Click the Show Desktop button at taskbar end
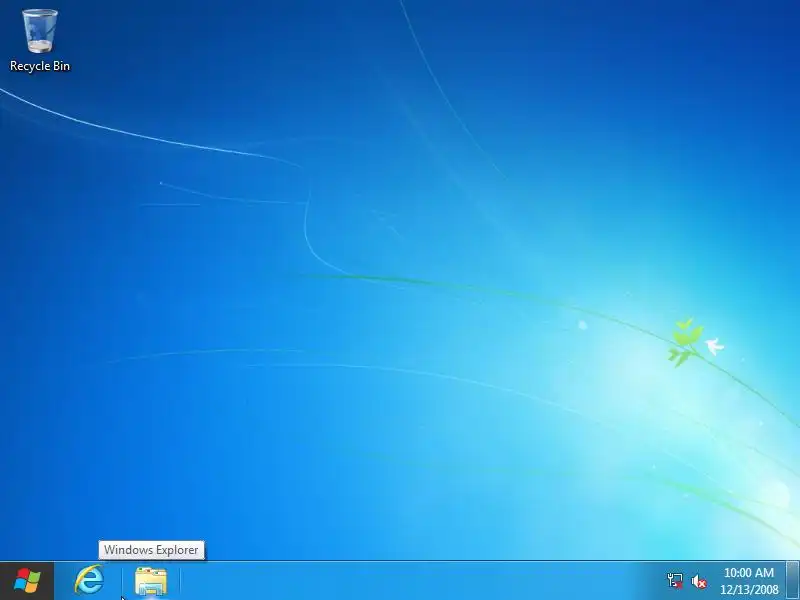 point(792,581)
